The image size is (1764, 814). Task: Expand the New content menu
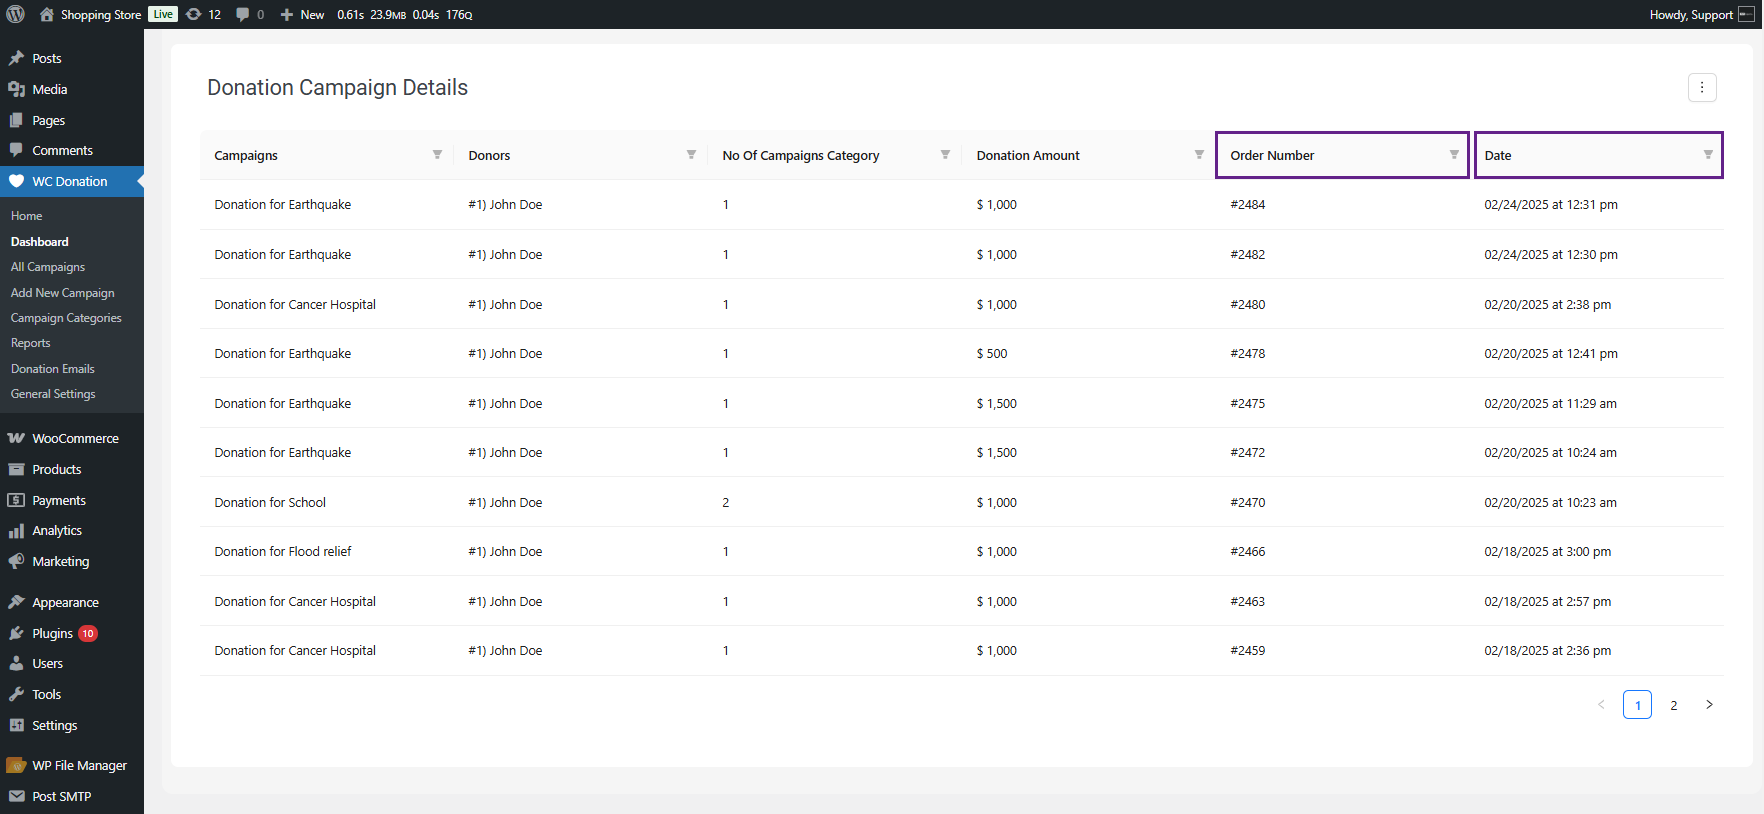[302, 14]
